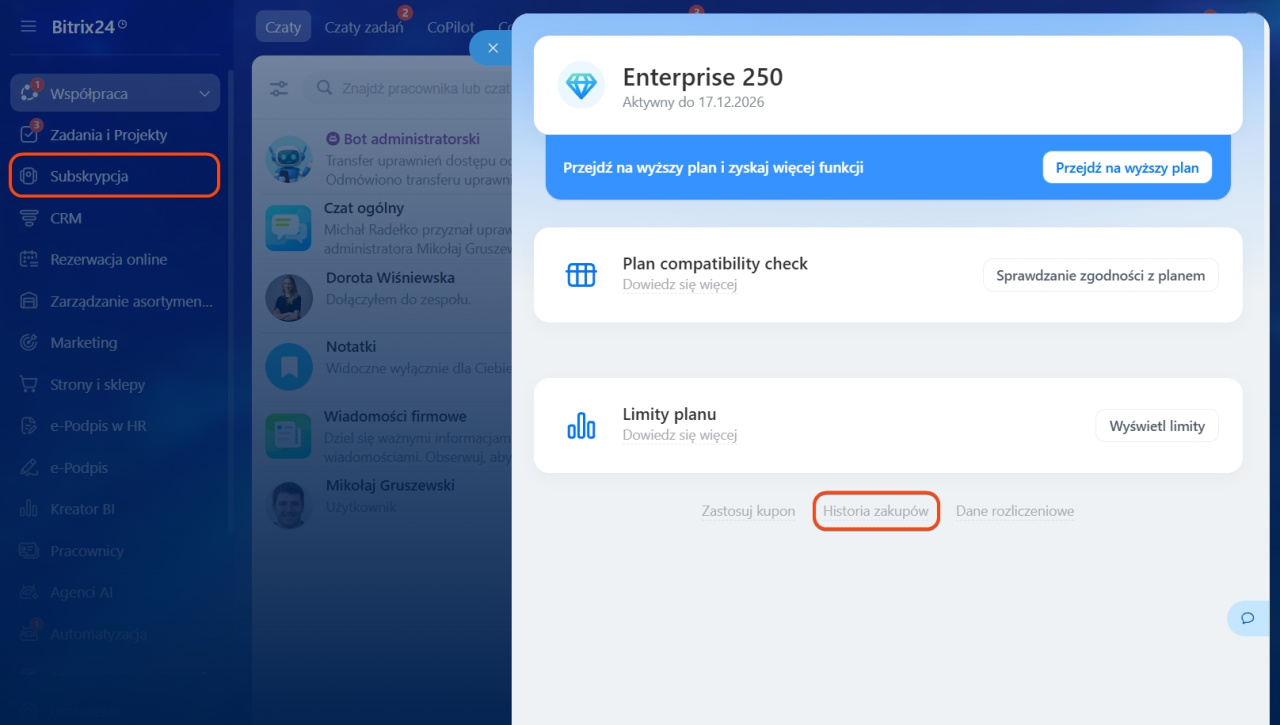Open Strony i sklepy section
Screen dimensions: 1280x725
[98, 384]
